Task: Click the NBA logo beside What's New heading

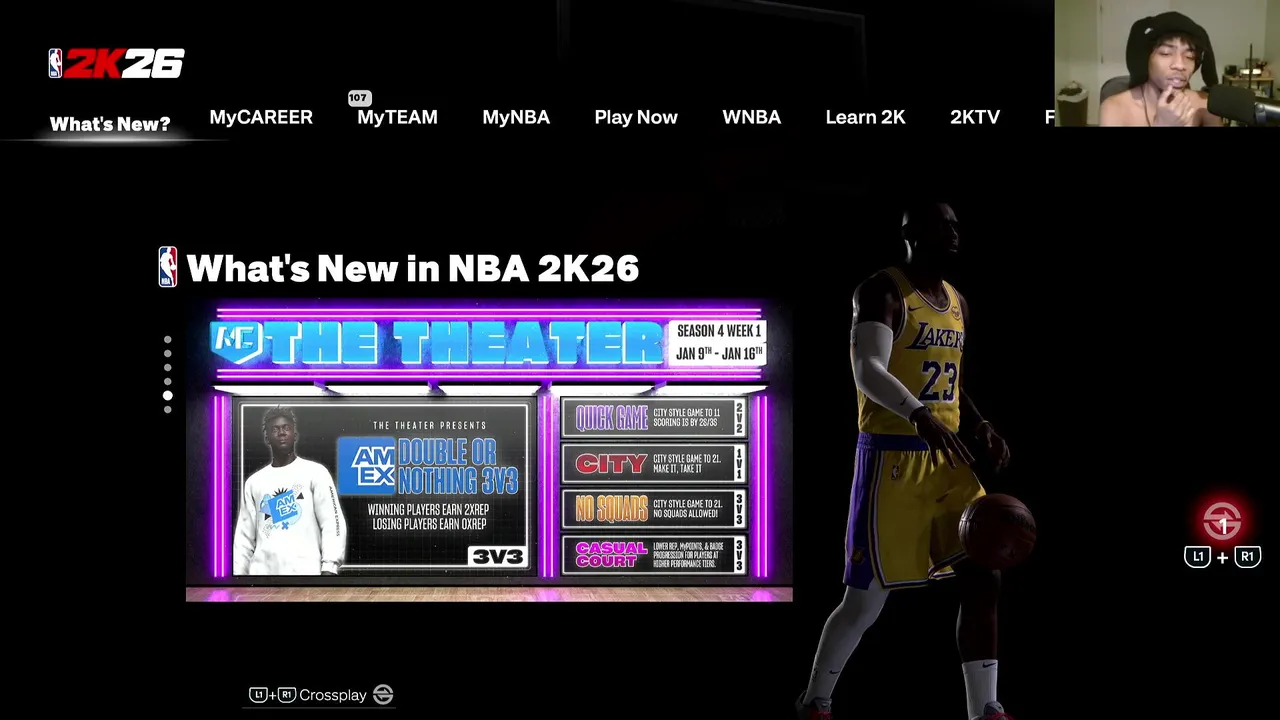Action: (168, 267)
